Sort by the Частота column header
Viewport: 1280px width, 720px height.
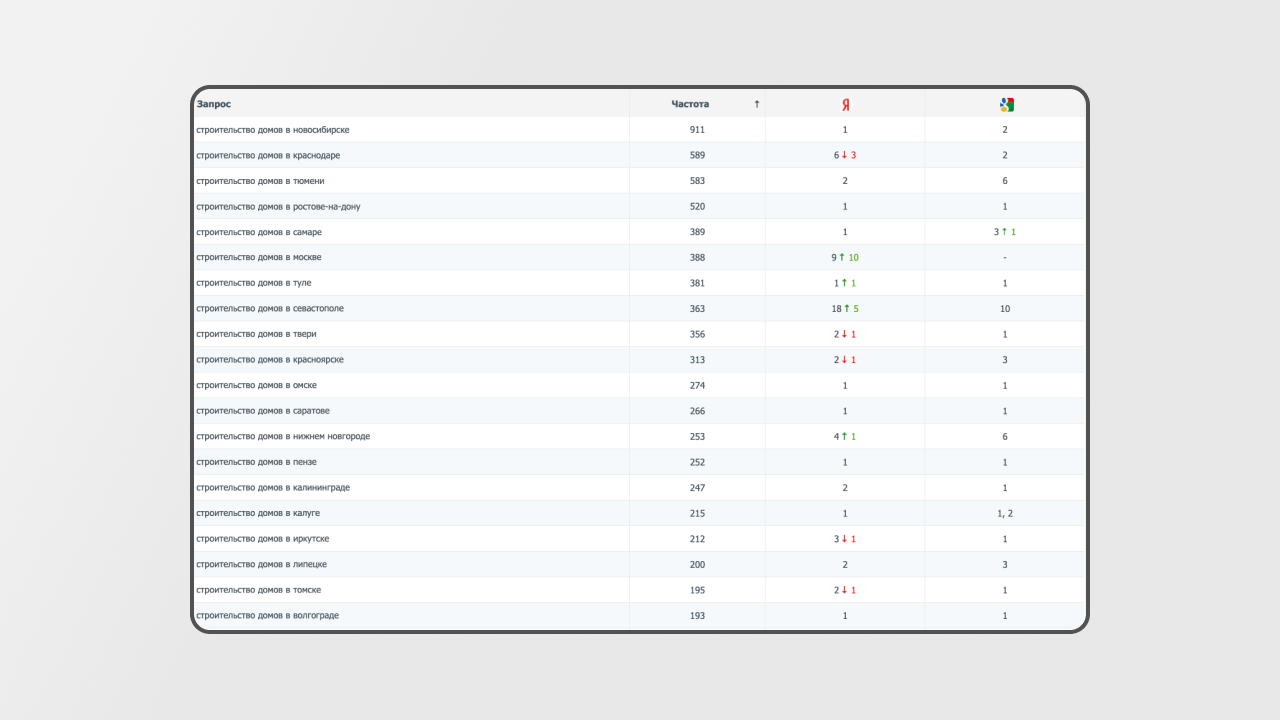click(x=690, y=104)
